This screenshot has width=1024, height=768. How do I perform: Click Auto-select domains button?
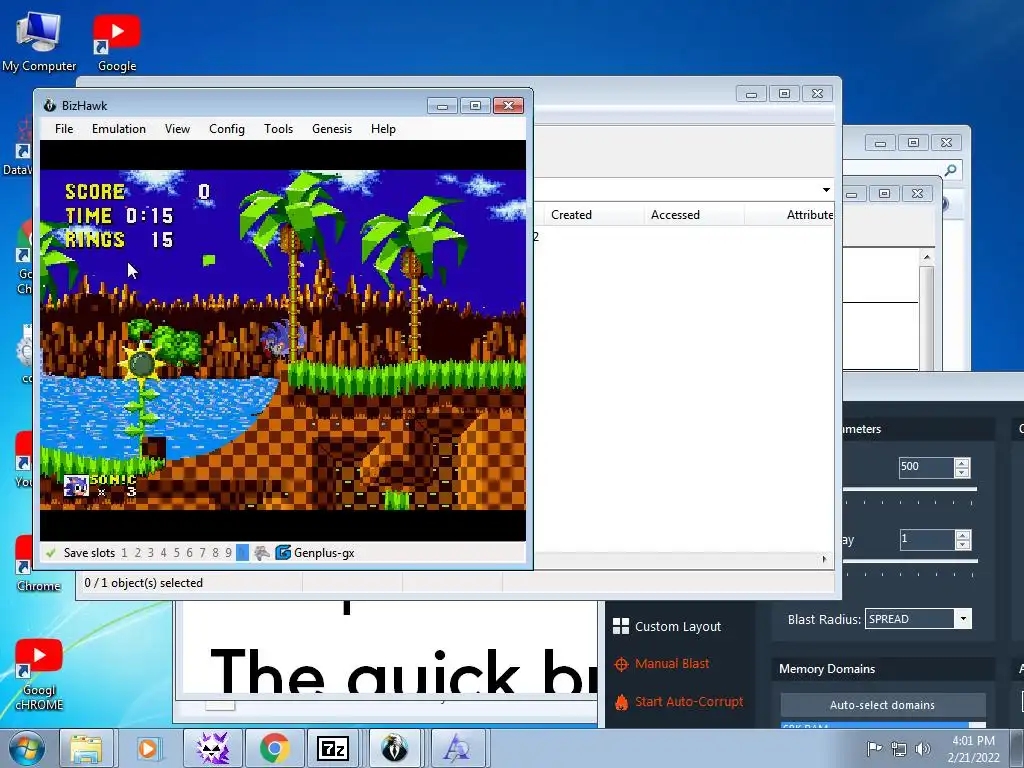(x=882, y=705)
